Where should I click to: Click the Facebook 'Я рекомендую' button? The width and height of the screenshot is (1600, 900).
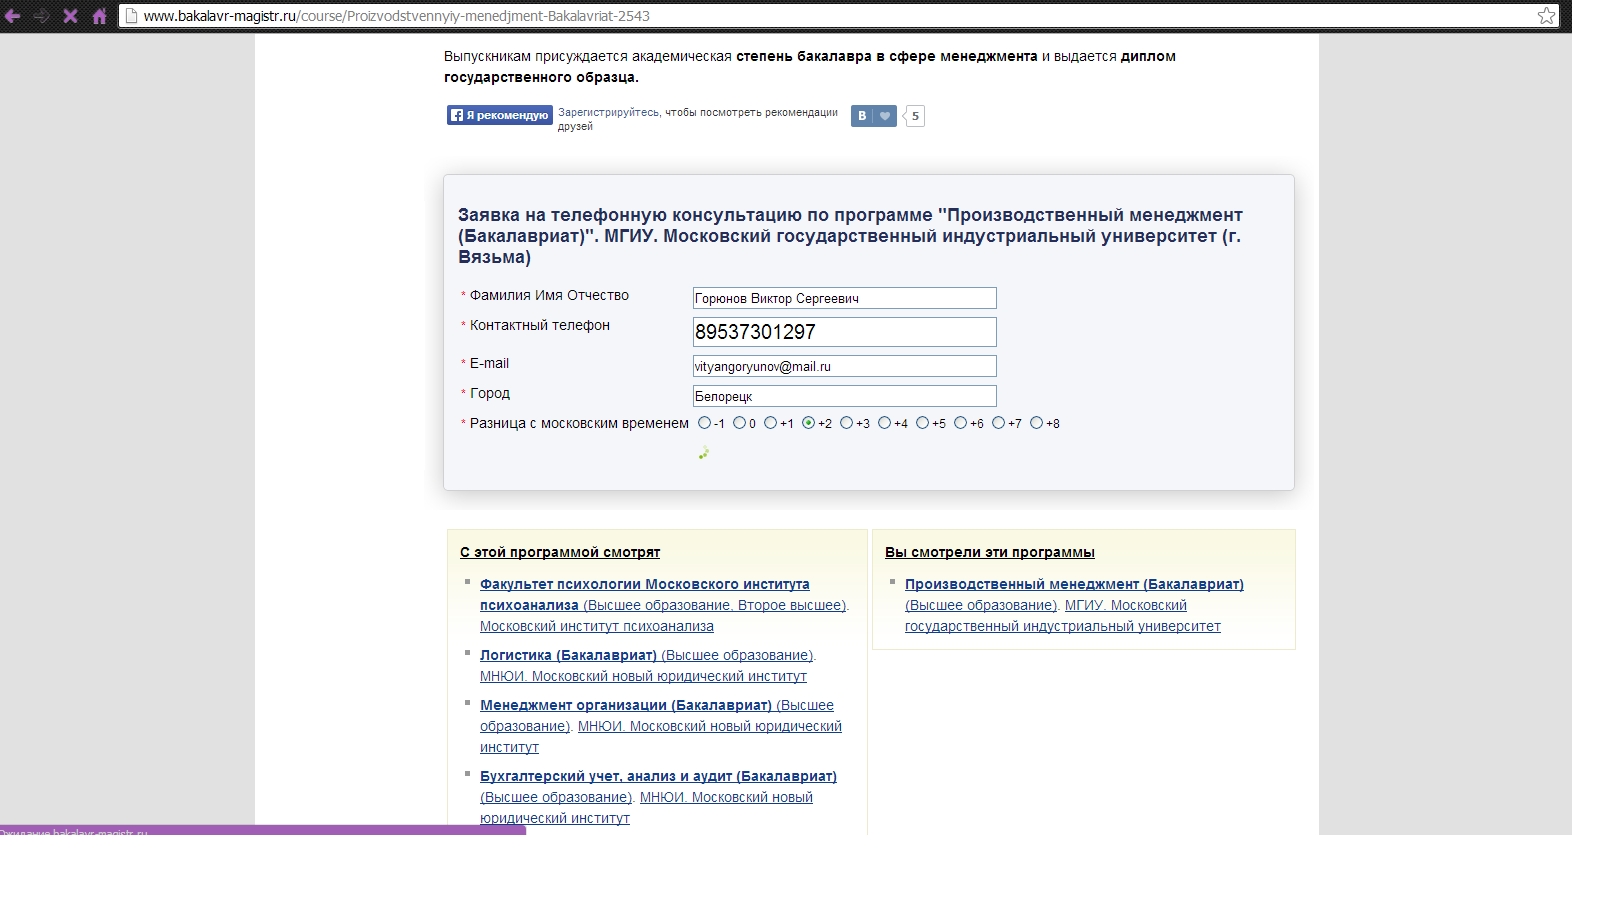[499, 115]
